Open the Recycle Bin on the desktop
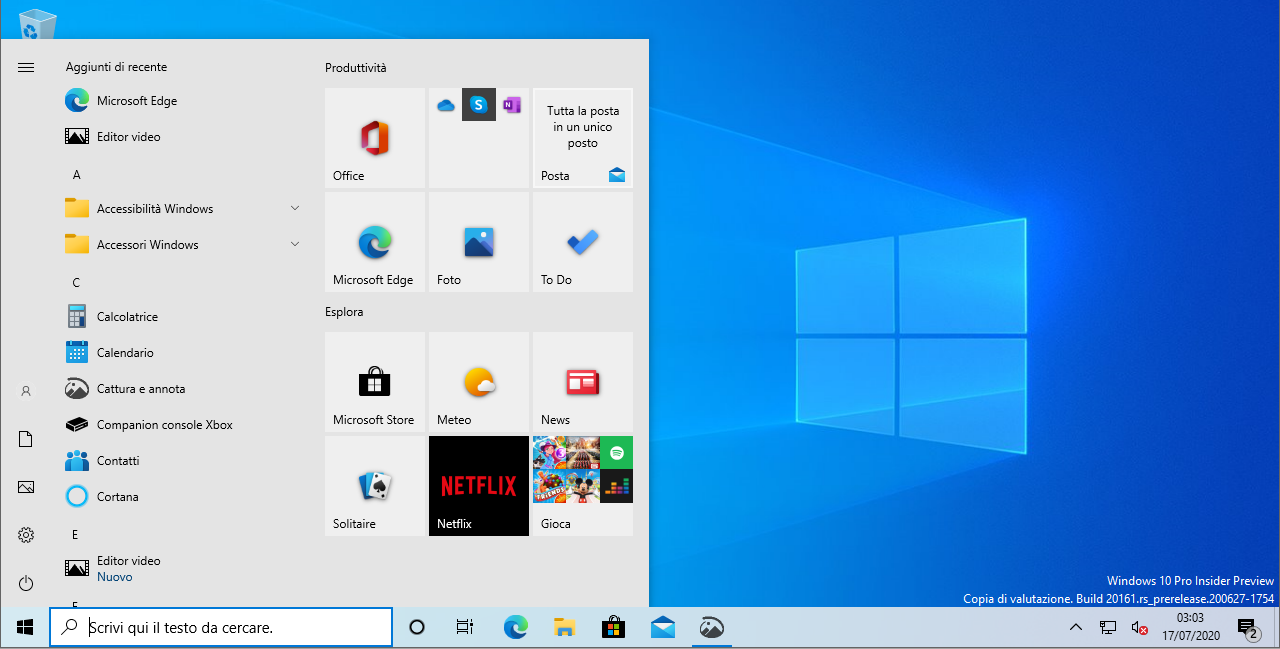The image size is (1280, 649). tap(38, 25)
